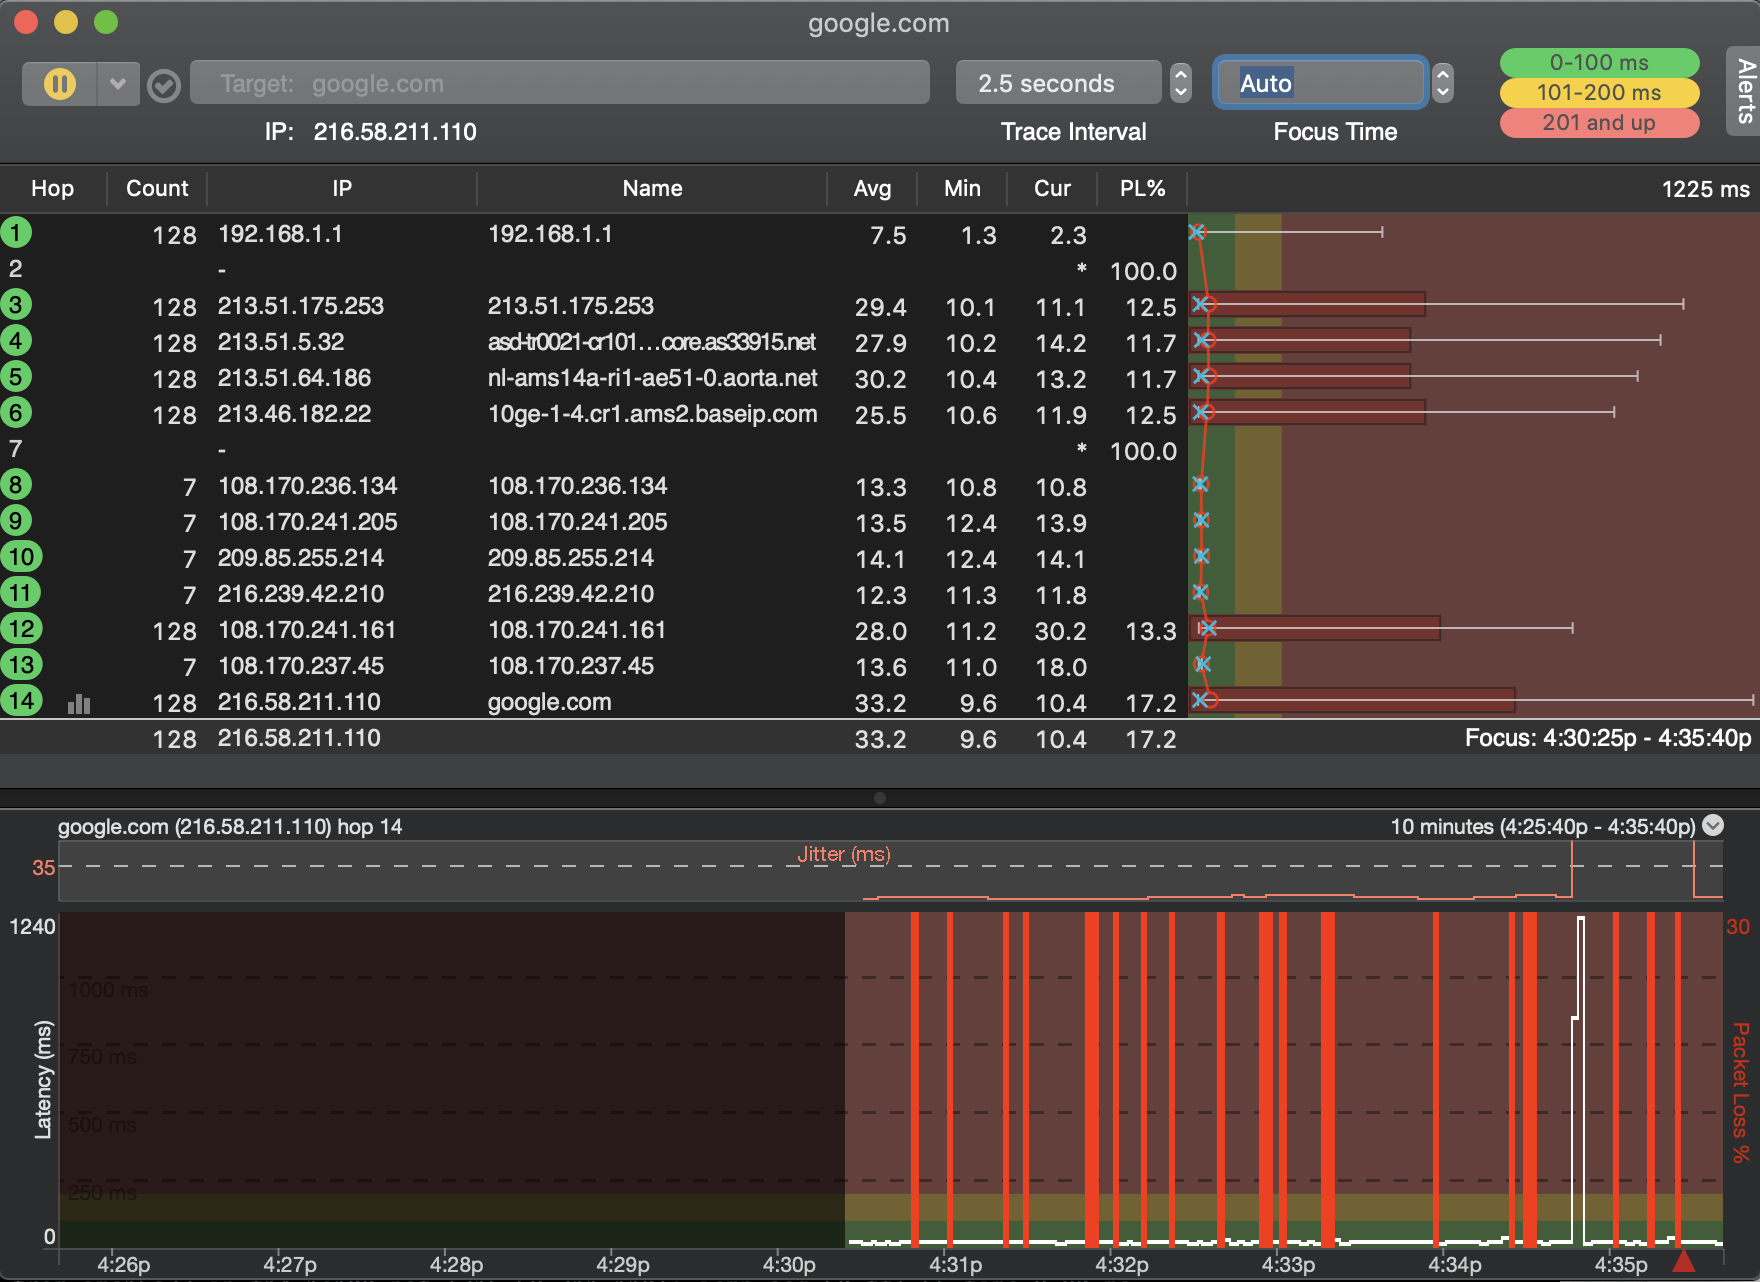Click the green 0-100 ms legend swatch
The height and width of the screenshot is (1282, 1760).
click(x=1598, y=62)
